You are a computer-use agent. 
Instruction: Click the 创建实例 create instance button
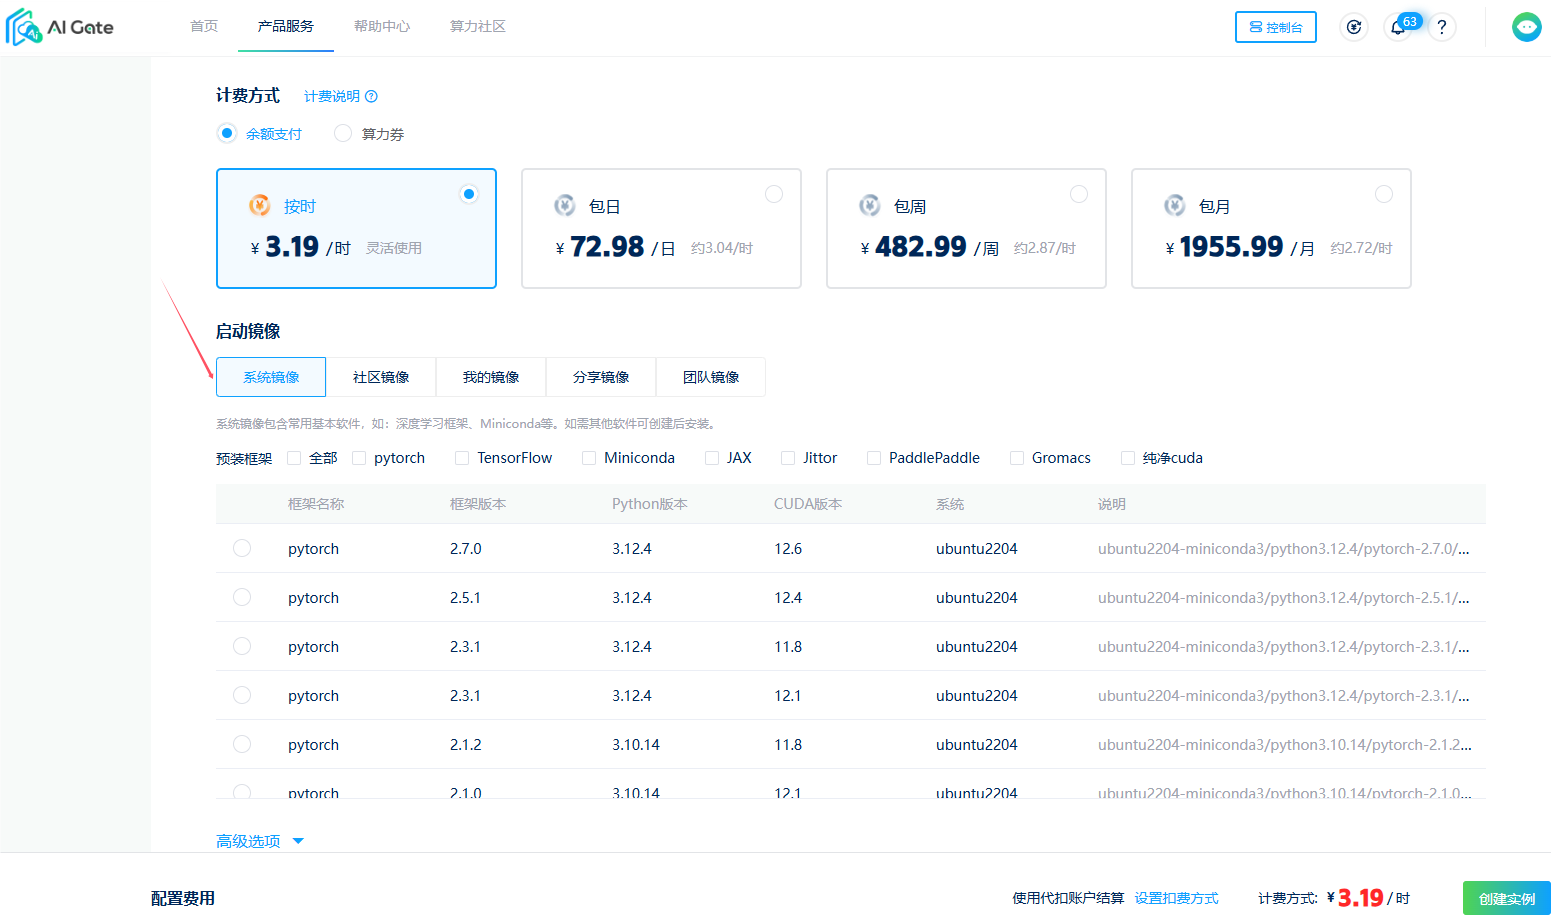[1507, 899]
